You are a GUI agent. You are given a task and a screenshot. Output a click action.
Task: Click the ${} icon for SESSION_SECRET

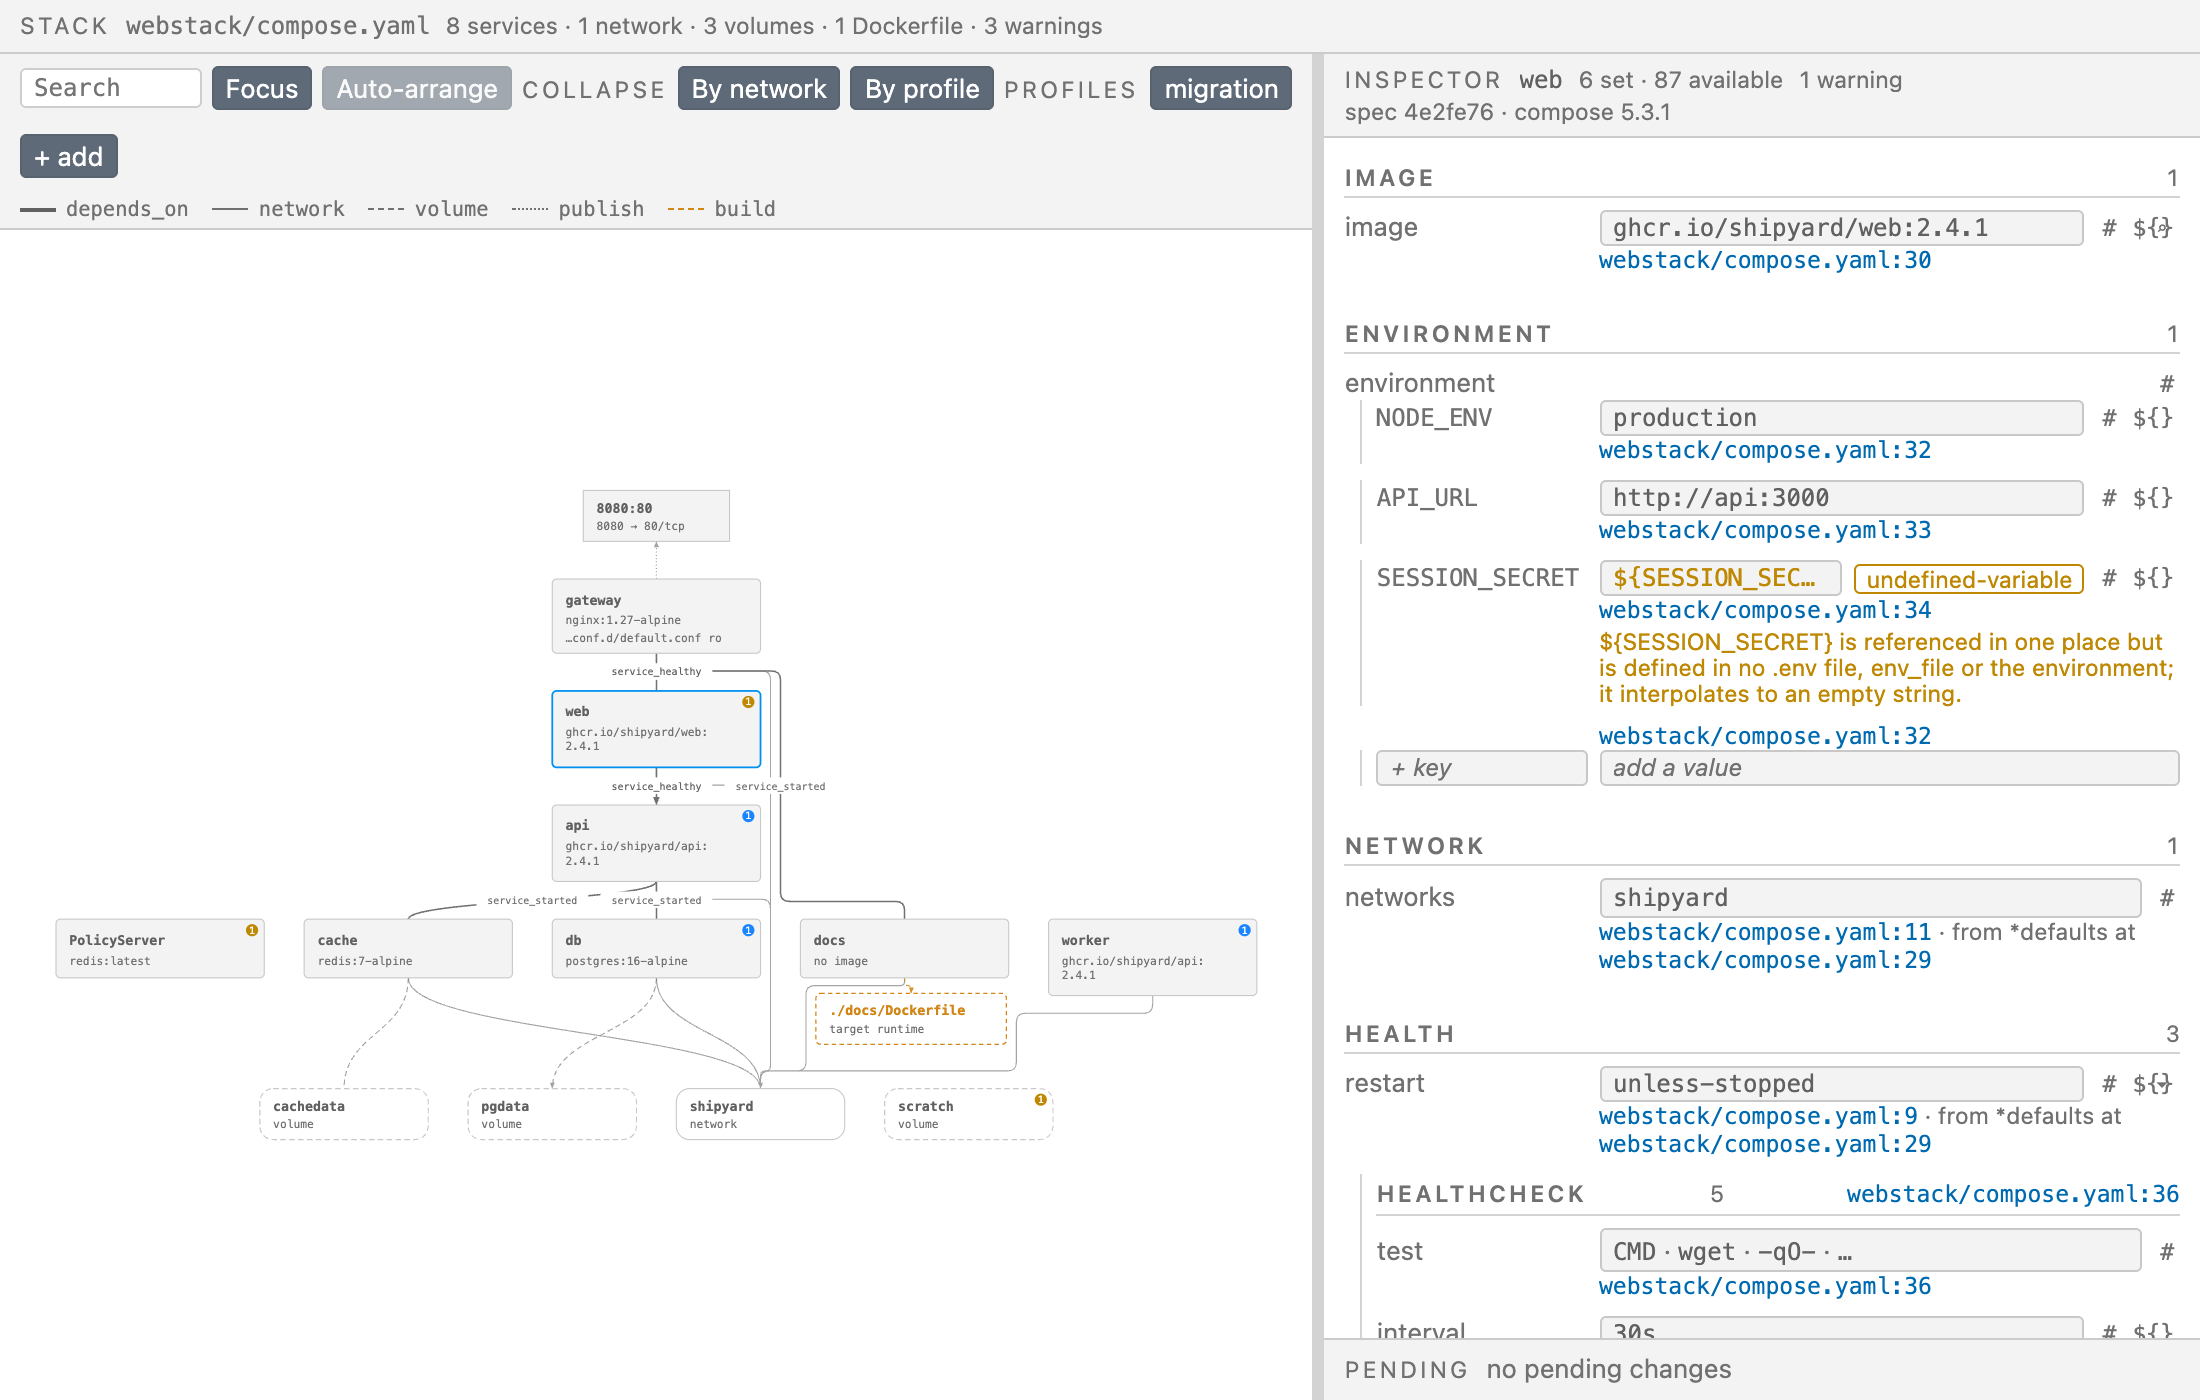2153,578
